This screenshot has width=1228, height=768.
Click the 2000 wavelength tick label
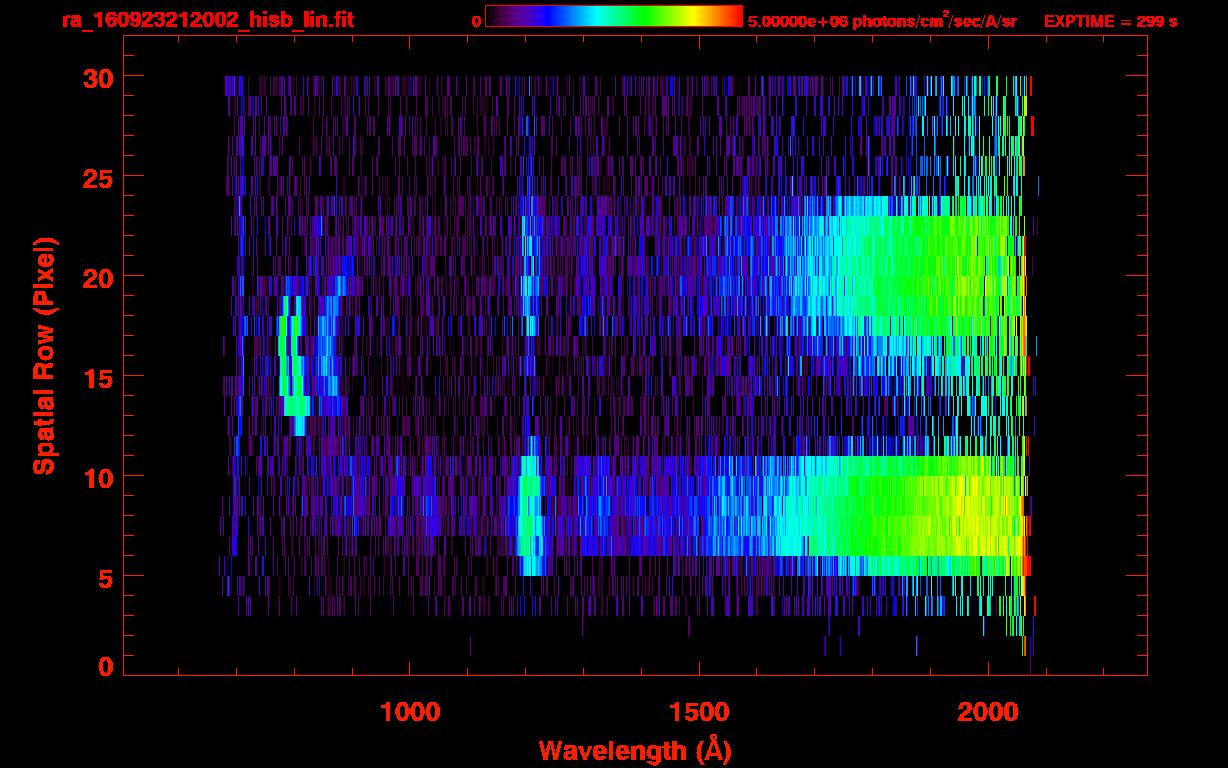coord(988,711)
